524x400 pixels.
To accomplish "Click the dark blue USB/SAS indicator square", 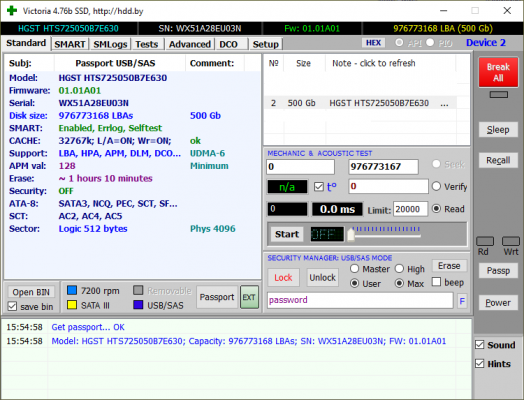I will 138,305.
